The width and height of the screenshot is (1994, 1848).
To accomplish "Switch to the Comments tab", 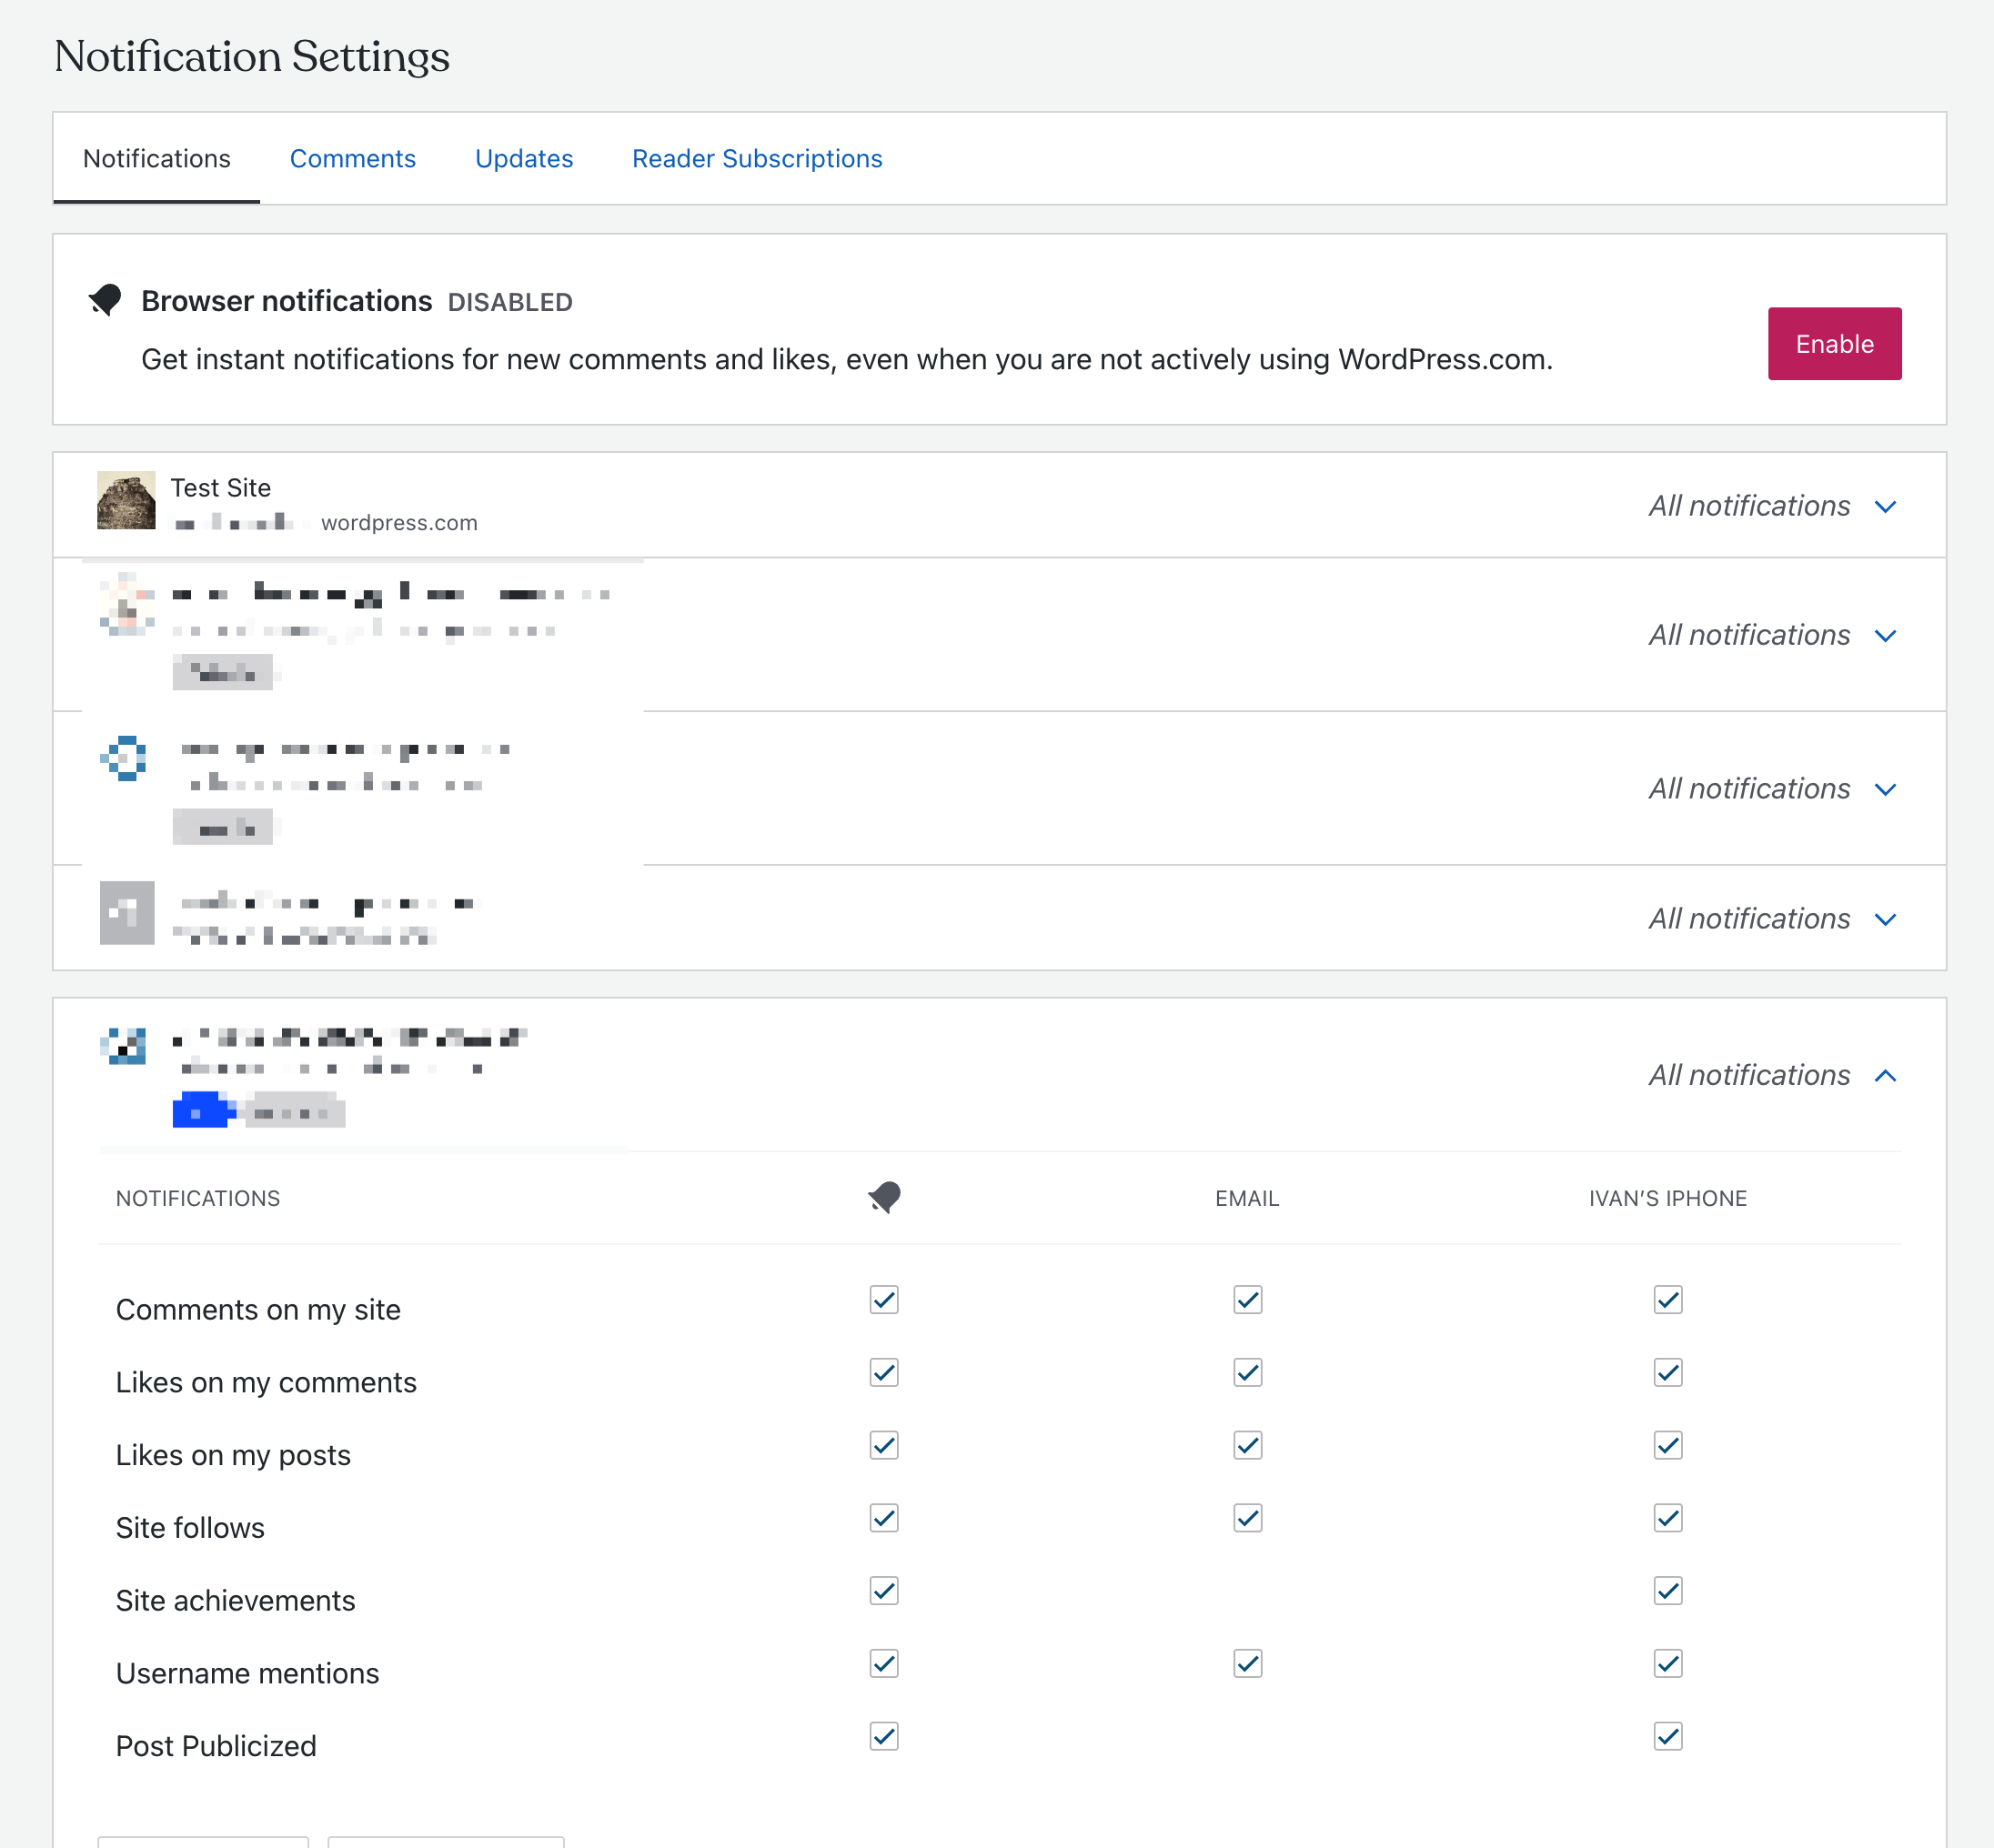I will click(352, 159).
